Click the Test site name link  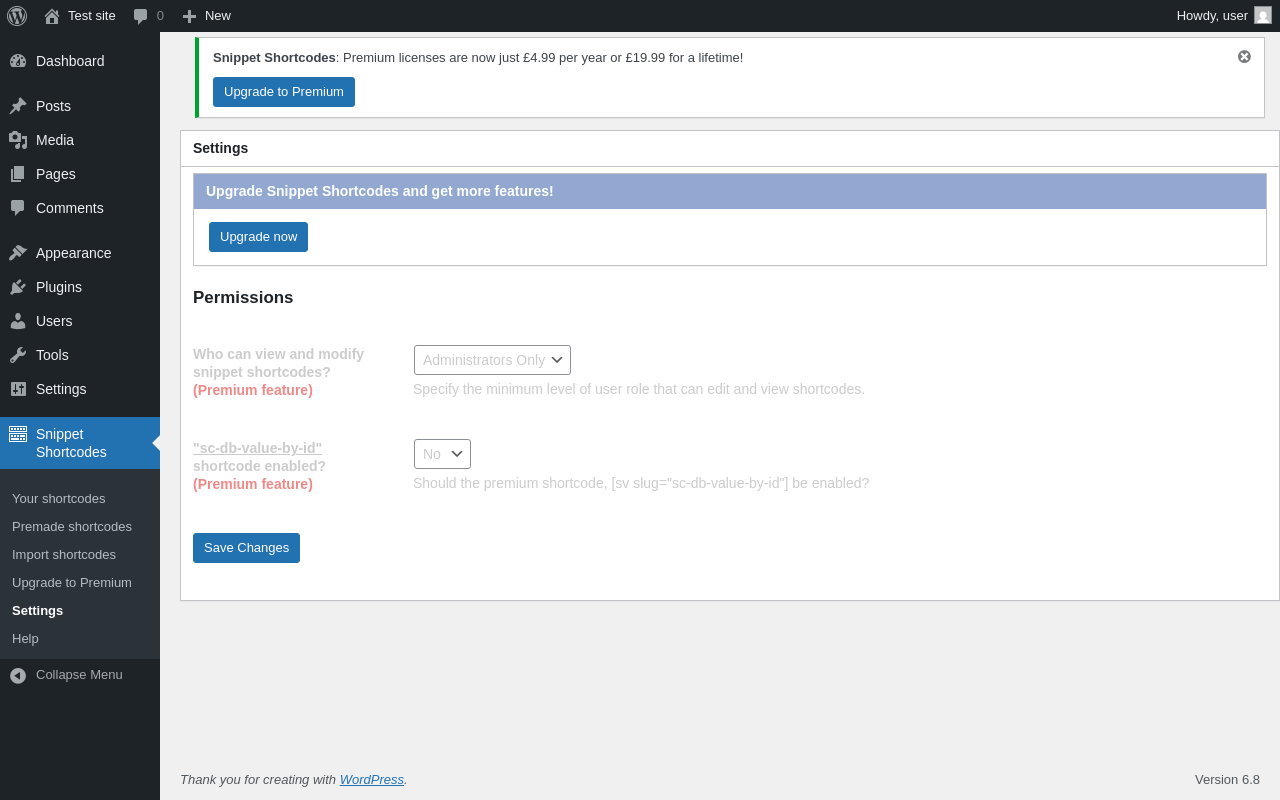(92, 16)
